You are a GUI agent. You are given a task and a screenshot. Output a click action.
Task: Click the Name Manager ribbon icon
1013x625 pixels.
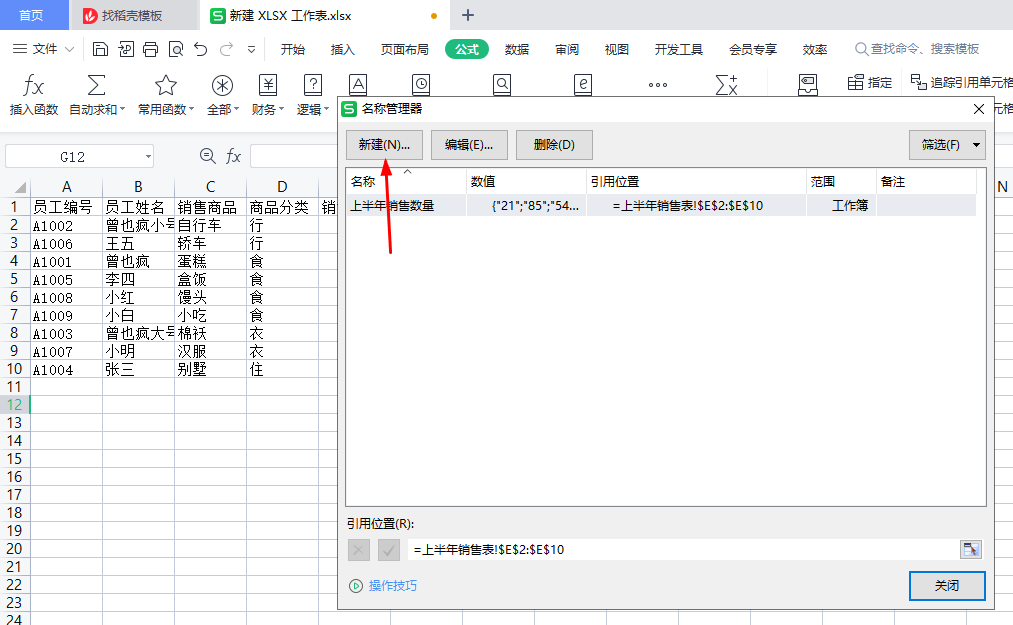point(808,85)
